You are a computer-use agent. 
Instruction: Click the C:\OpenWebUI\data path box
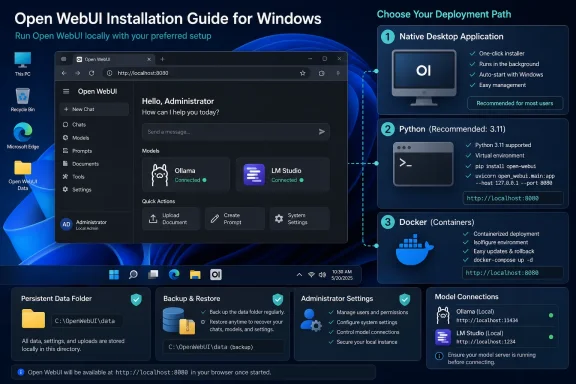pos(87,321)
